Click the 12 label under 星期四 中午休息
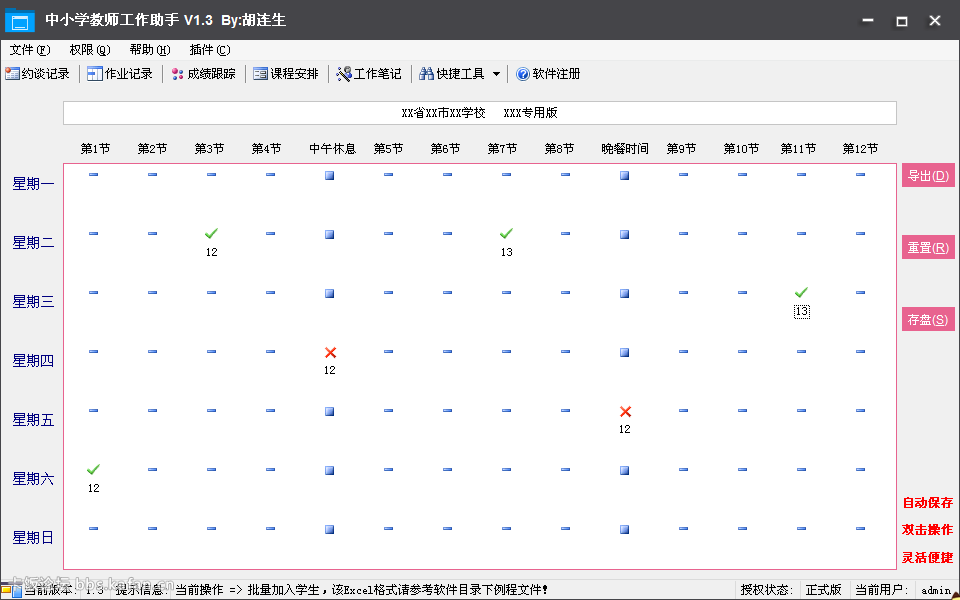The image size is (960, 600). (x=329, y=370)
